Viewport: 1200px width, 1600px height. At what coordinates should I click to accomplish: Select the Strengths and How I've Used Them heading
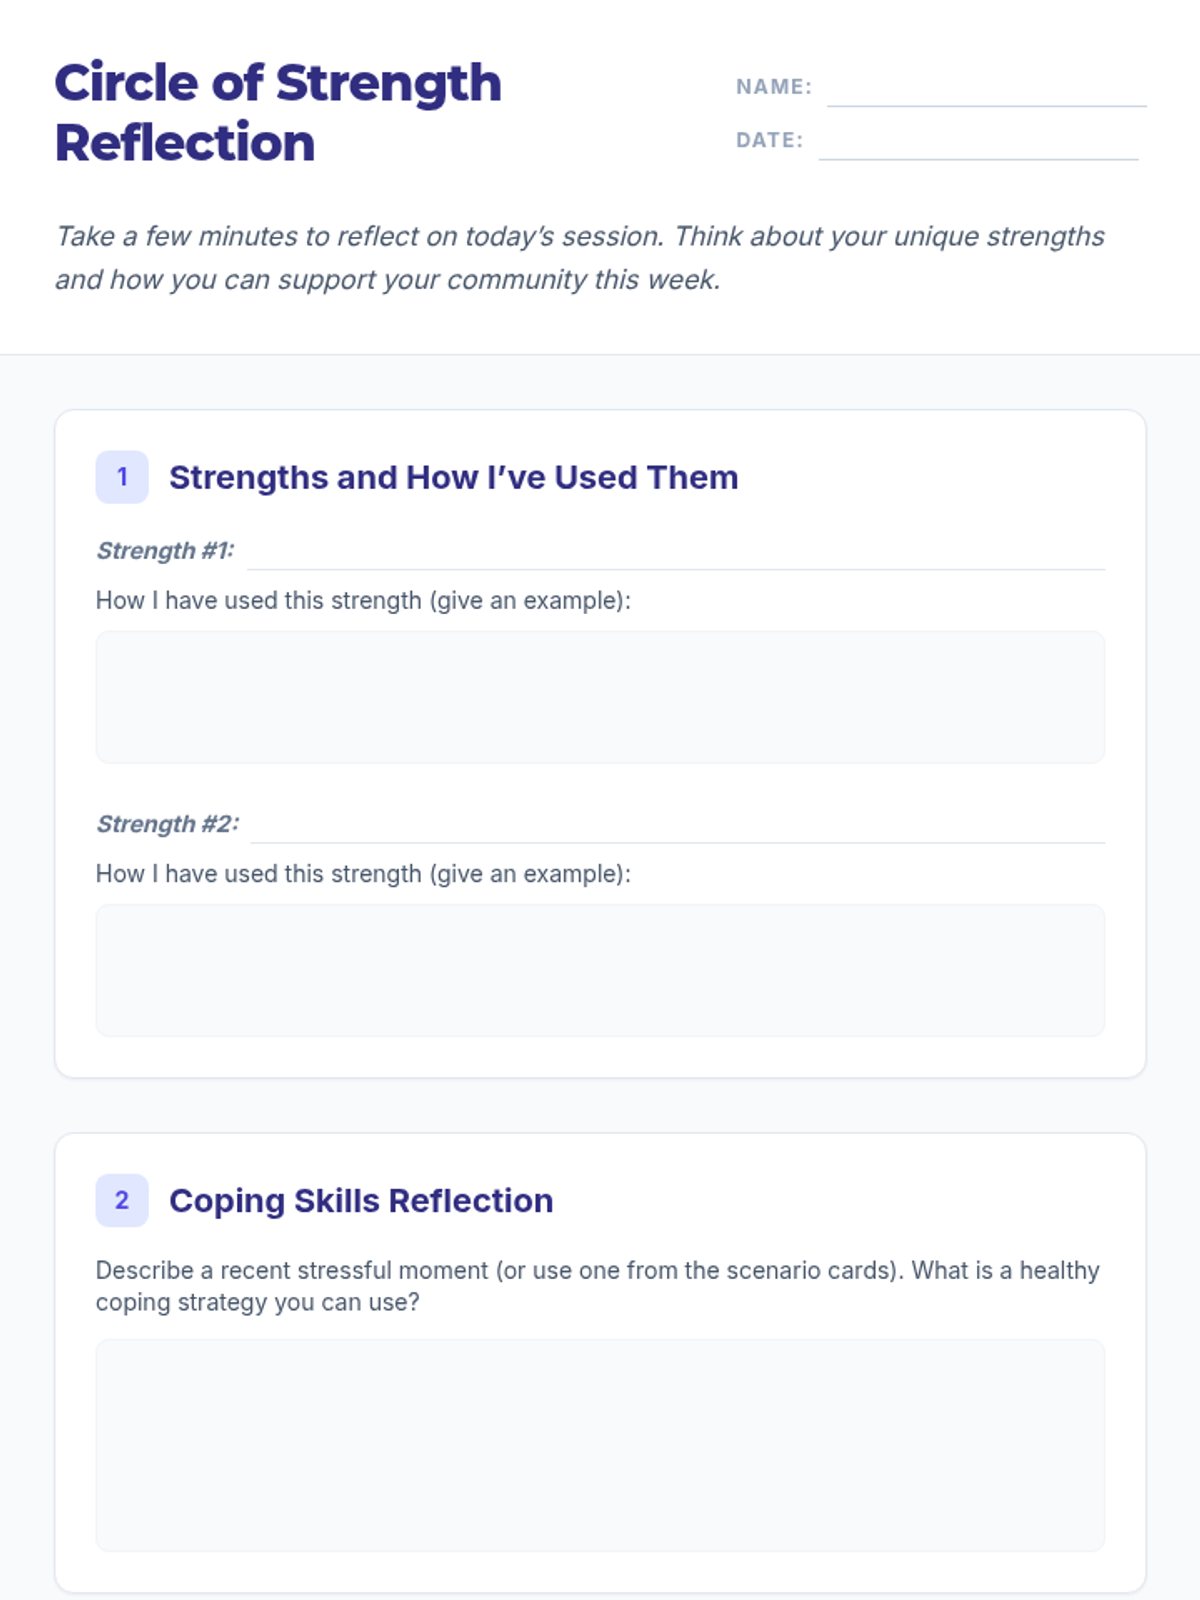[453, 478]
